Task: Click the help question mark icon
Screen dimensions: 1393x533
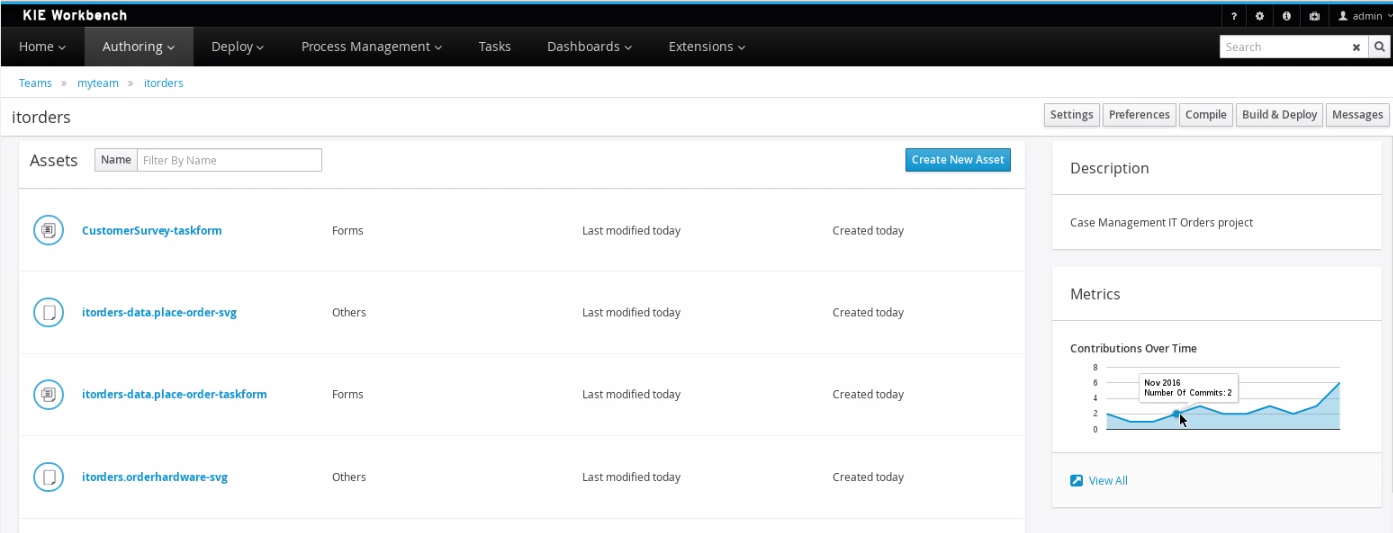Action: pos(1234,17)
